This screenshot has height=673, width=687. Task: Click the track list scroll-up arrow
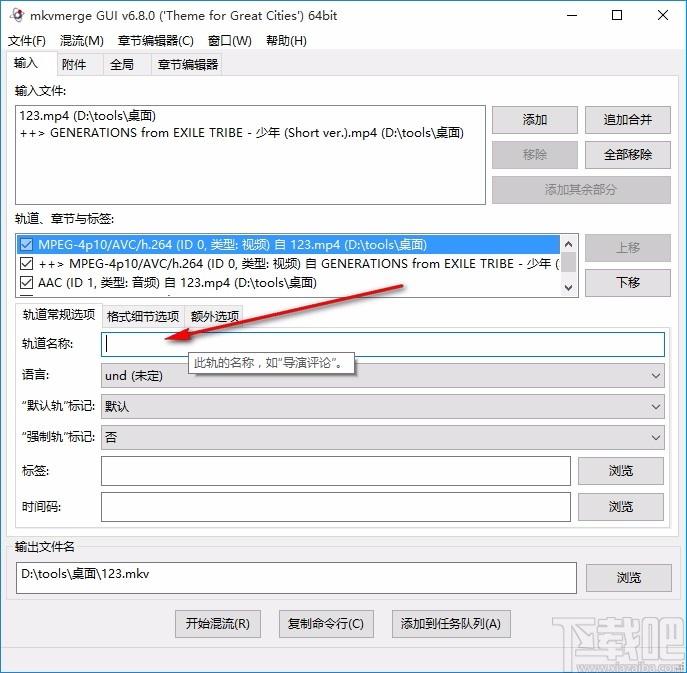[569, 244]
